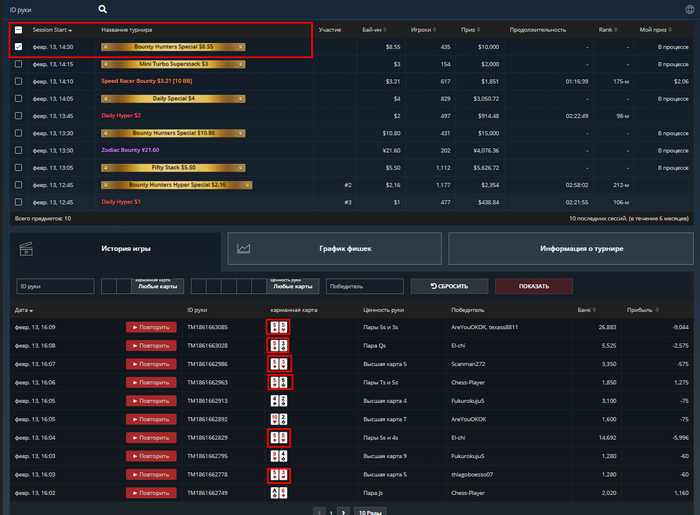Open the pocket cards Любые карты selector

[158, 286]
